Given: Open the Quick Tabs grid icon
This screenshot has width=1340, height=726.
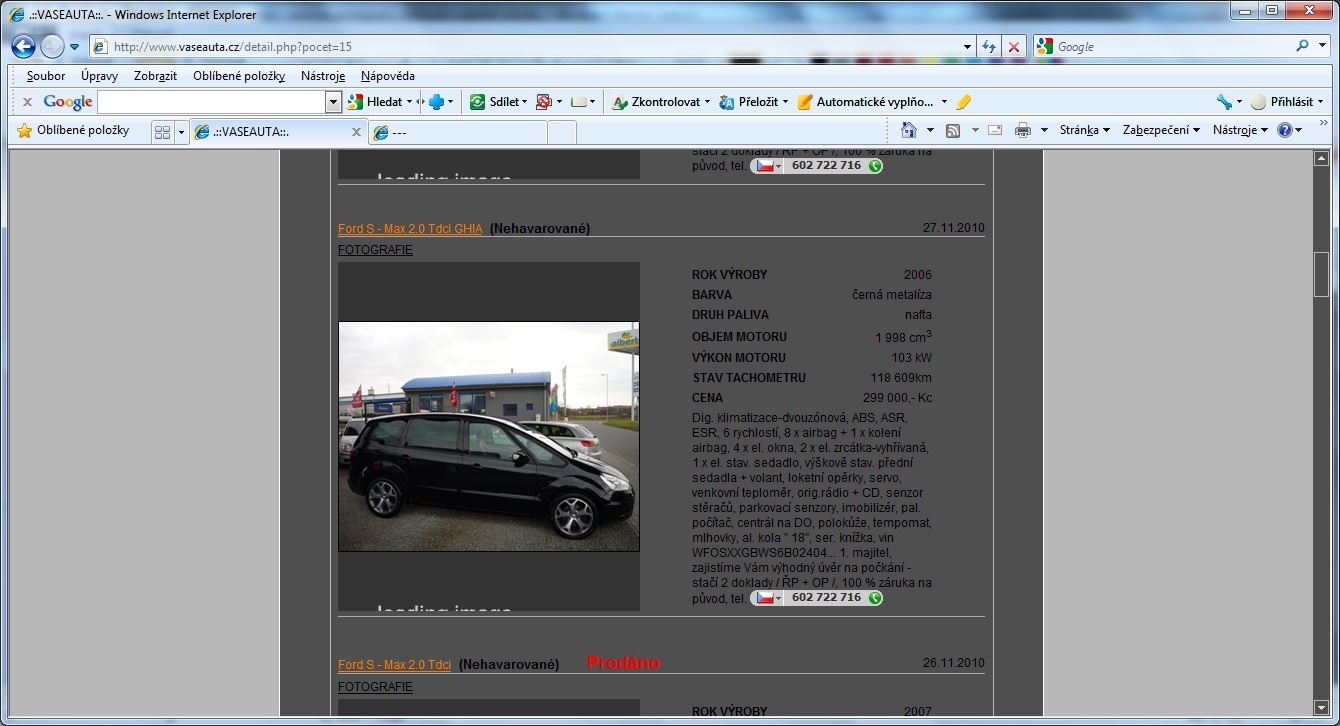Looking at the screenshot, I should click(x=162, y=131).
